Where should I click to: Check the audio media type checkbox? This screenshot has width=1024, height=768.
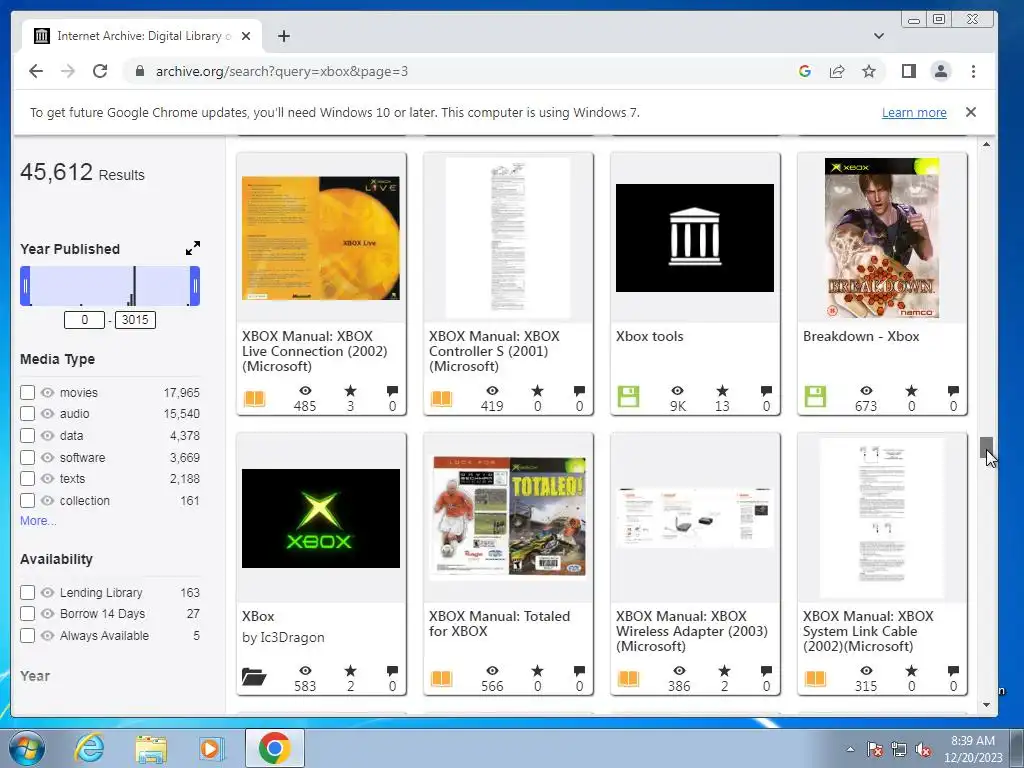tap(27, 413)
